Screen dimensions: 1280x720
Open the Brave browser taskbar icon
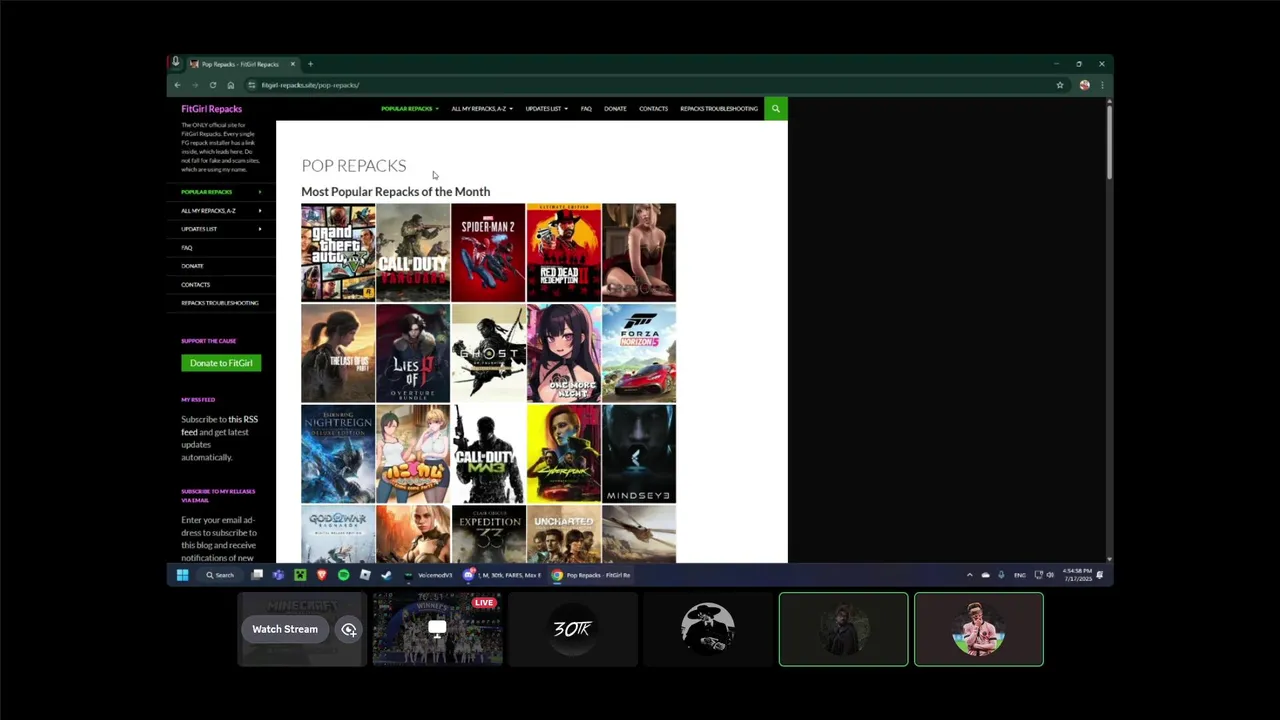(x=322, y=575)
